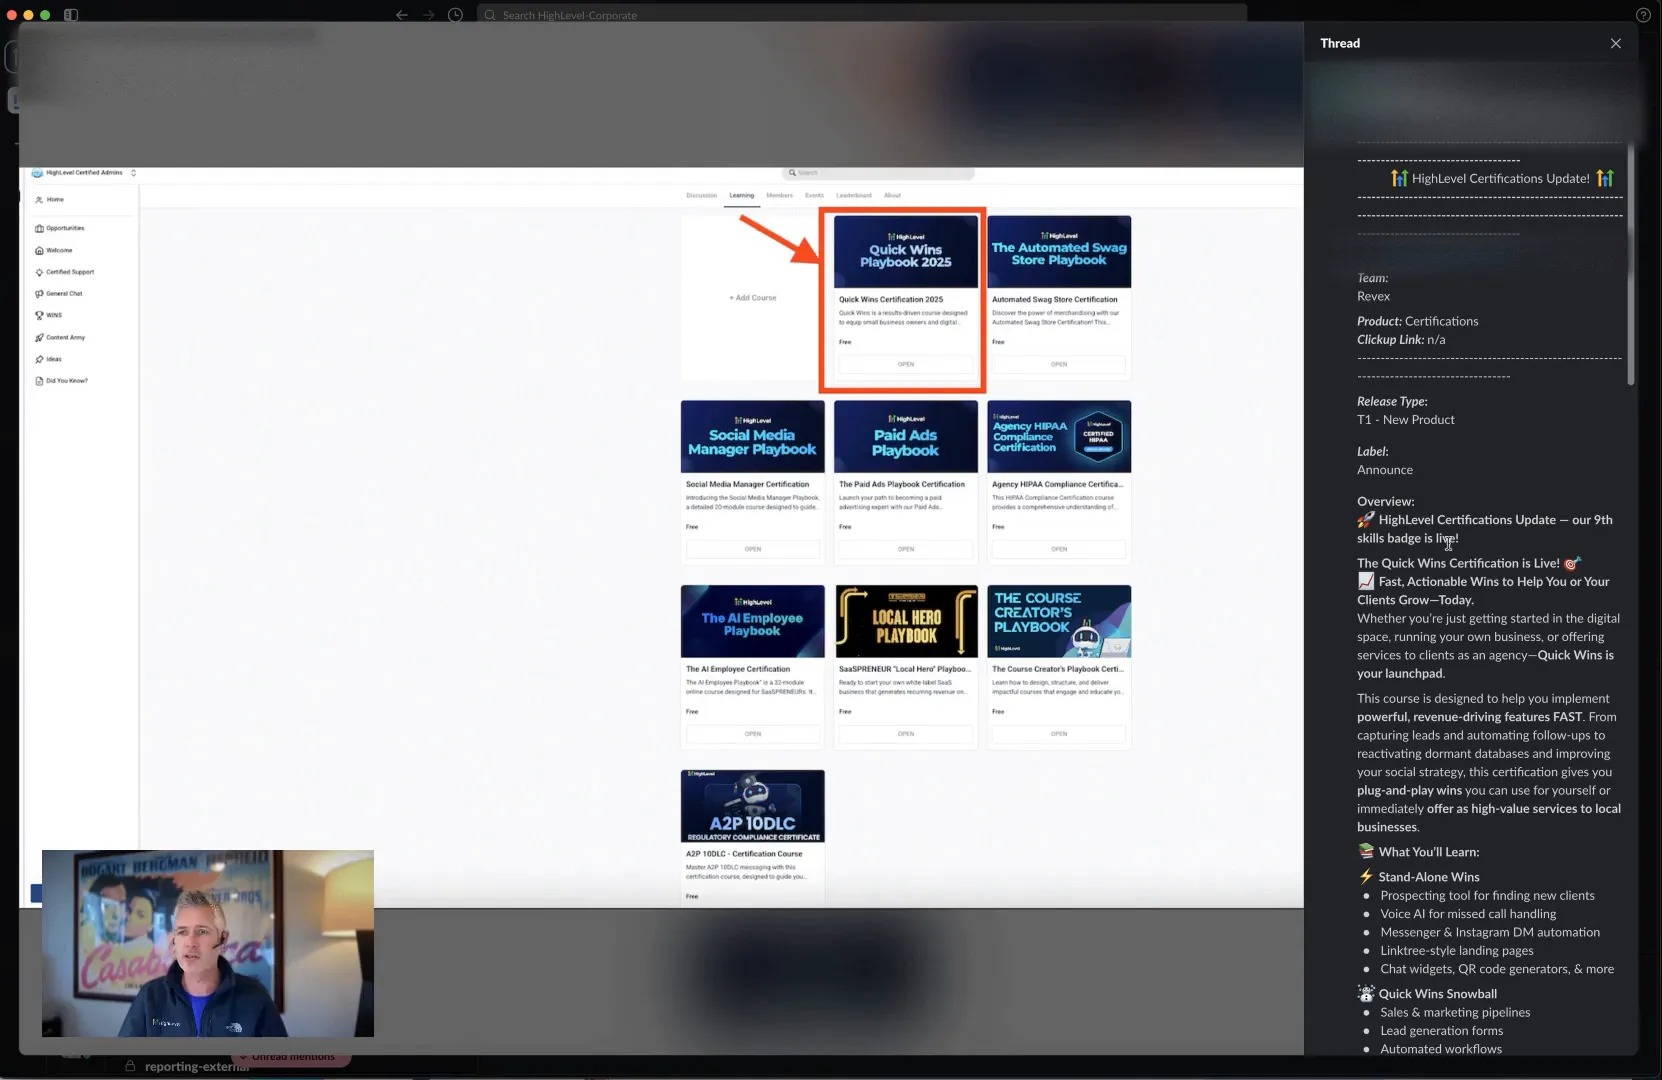
Task: Go back with the left arrow
Action: (401, 15)
